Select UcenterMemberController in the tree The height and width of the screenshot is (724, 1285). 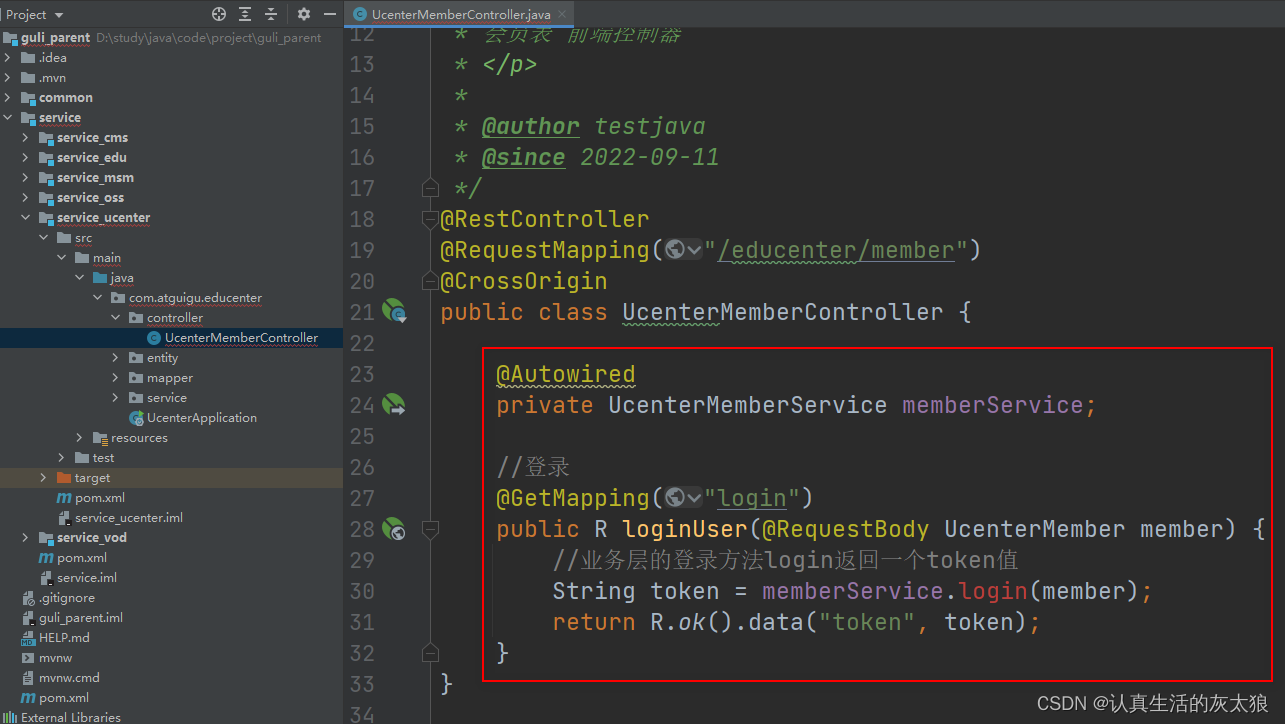[x=242, y=338]
